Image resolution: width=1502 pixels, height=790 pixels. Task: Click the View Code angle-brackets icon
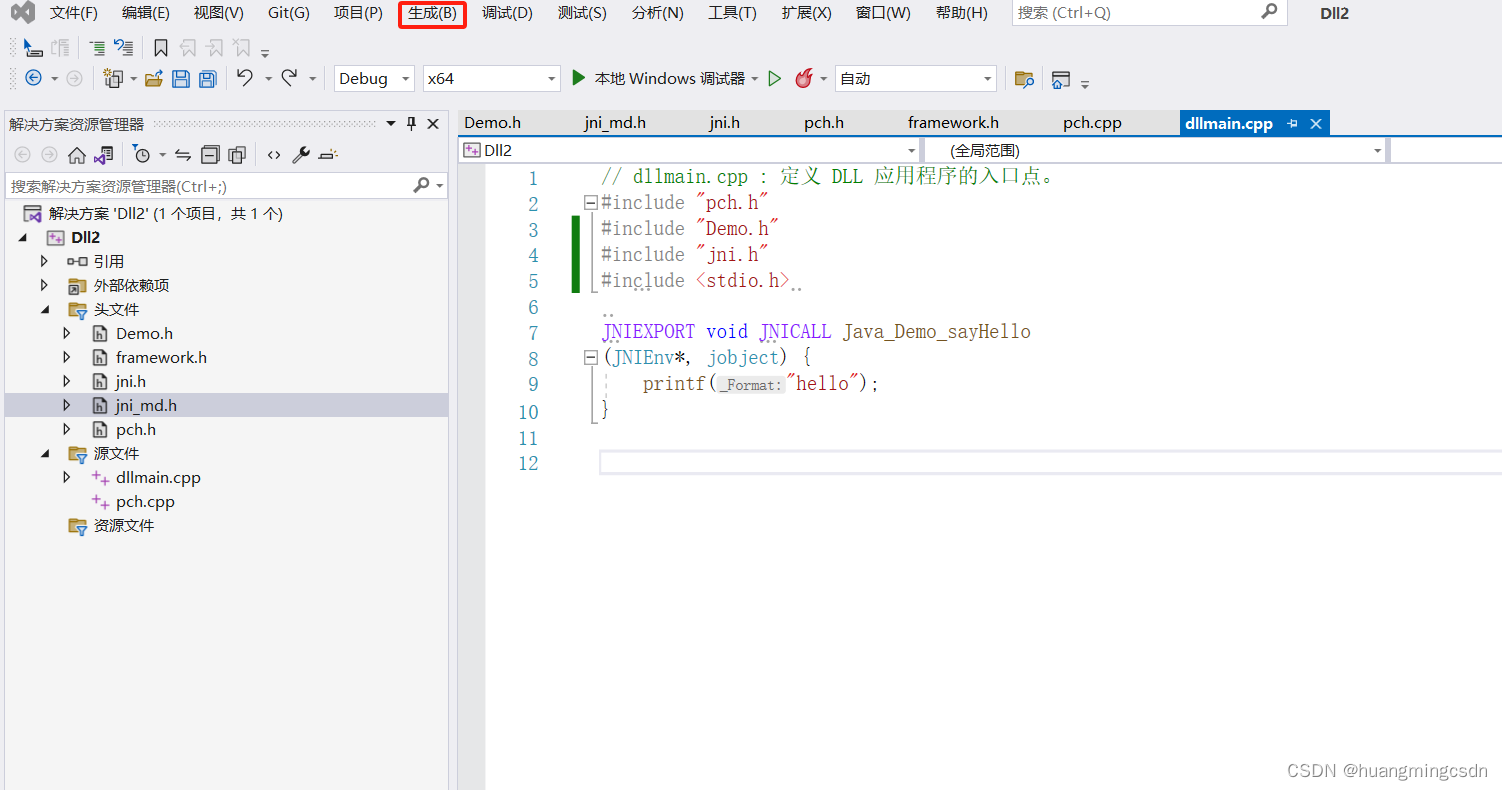click(273, 155)
